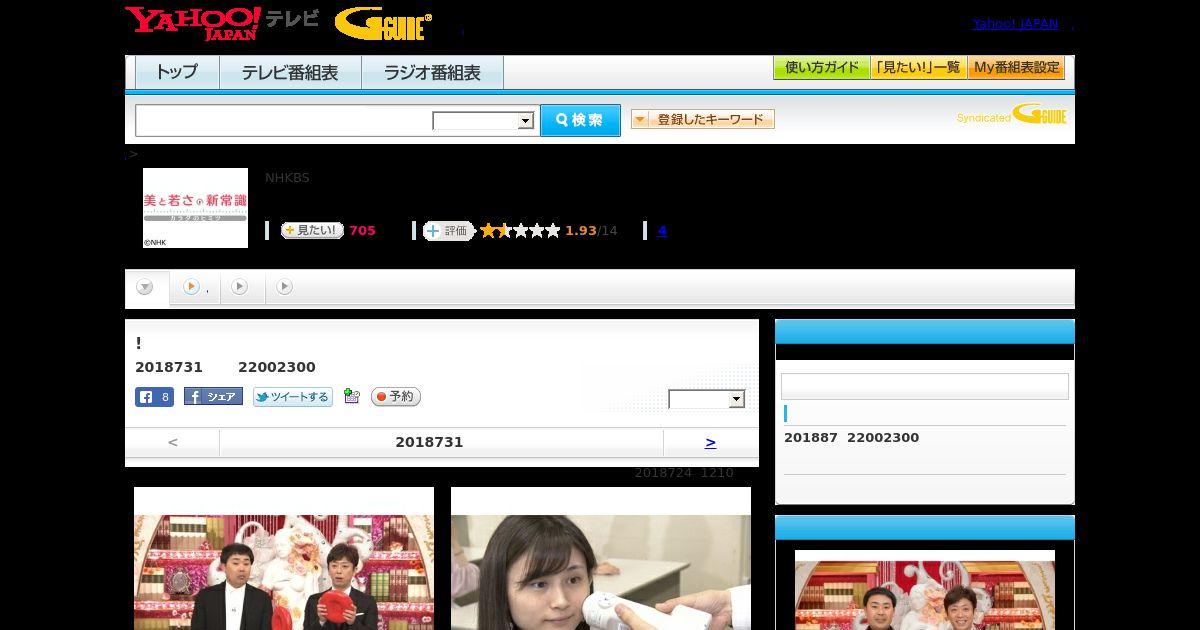Image resolution: width=1200 pixels, height=630 pixels.
Task: Click the sidebar input box
Action: coord(925,387)
